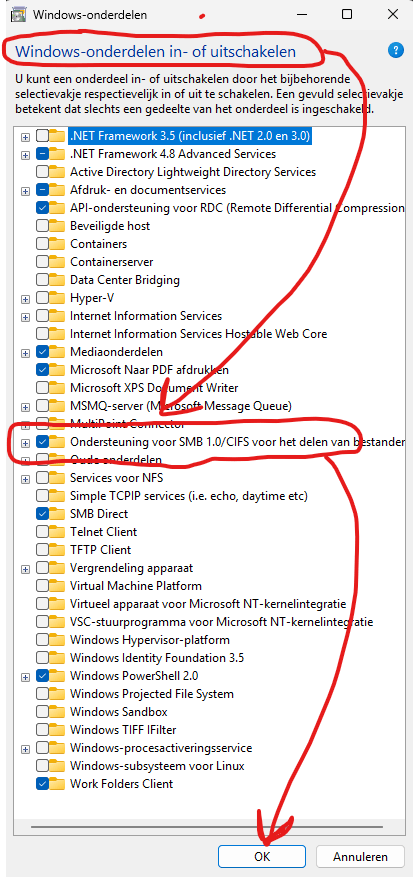The width and height of the screenshot is (413, 877).
Task: Expand the Internet Information Services tree node
Action: click(25, 317)
